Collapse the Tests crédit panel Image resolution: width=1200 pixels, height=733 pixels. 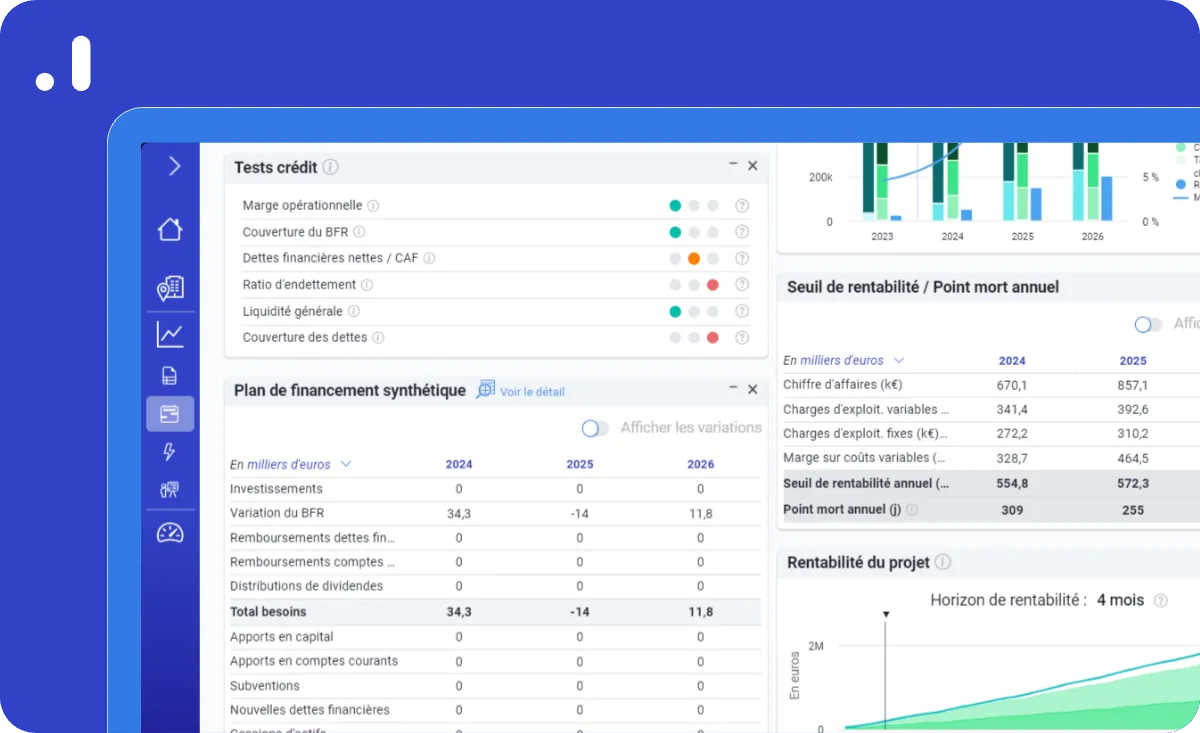coord(733,164)
